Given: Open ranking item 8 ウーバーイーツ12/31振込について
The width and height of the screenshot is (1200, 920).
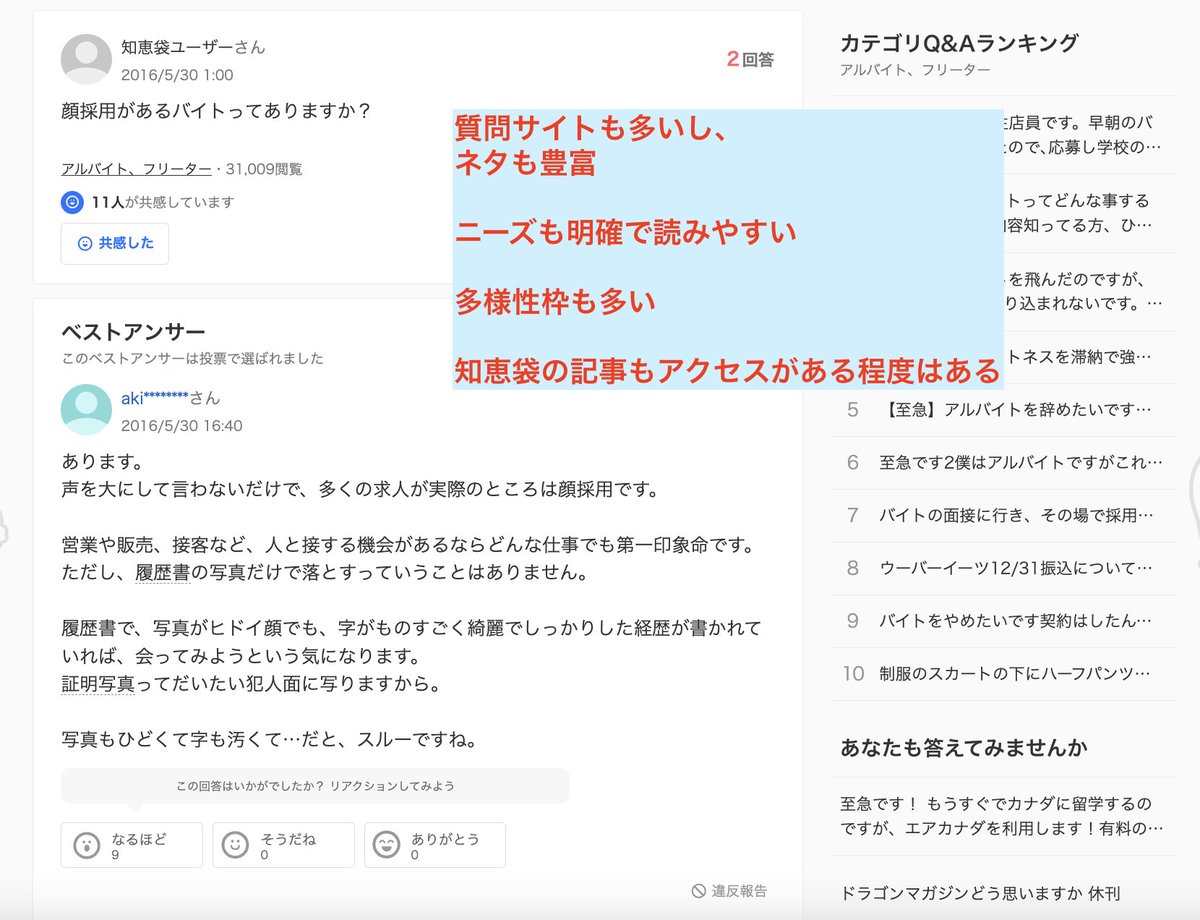Looking at the screenshot, I should click(1003, 568).
